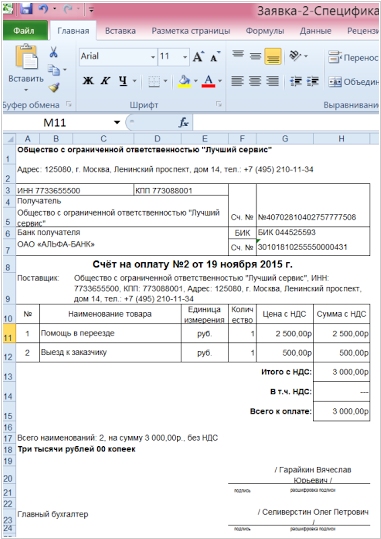Click the Redo arrow icon

tap(68, 9)
